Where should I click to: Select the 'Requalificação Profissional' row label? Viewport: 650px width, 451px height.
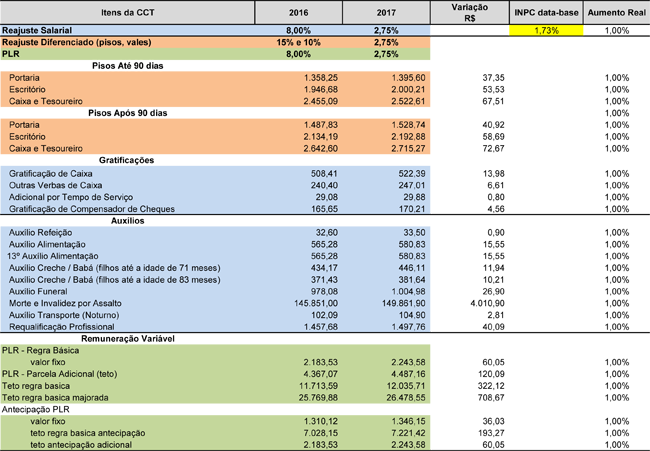point(62,327)
